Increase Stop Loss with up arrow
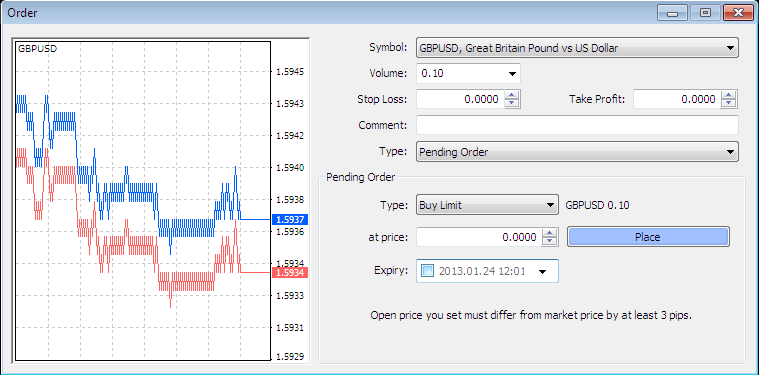759x375 pixels. [x=512, y=95]
